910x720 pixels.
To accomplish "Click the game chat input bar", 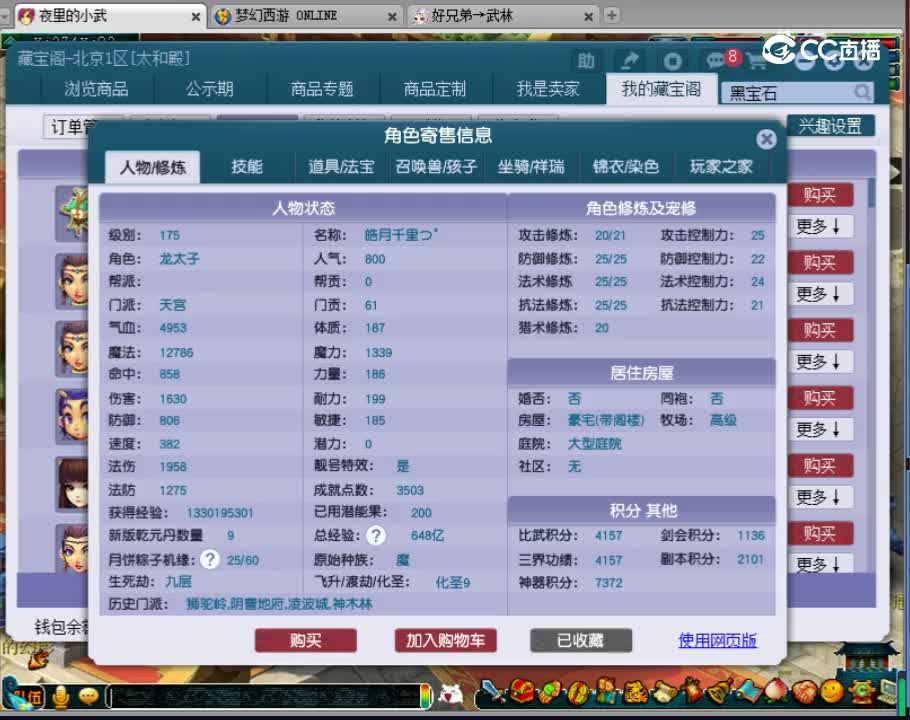I will point(265,696).
